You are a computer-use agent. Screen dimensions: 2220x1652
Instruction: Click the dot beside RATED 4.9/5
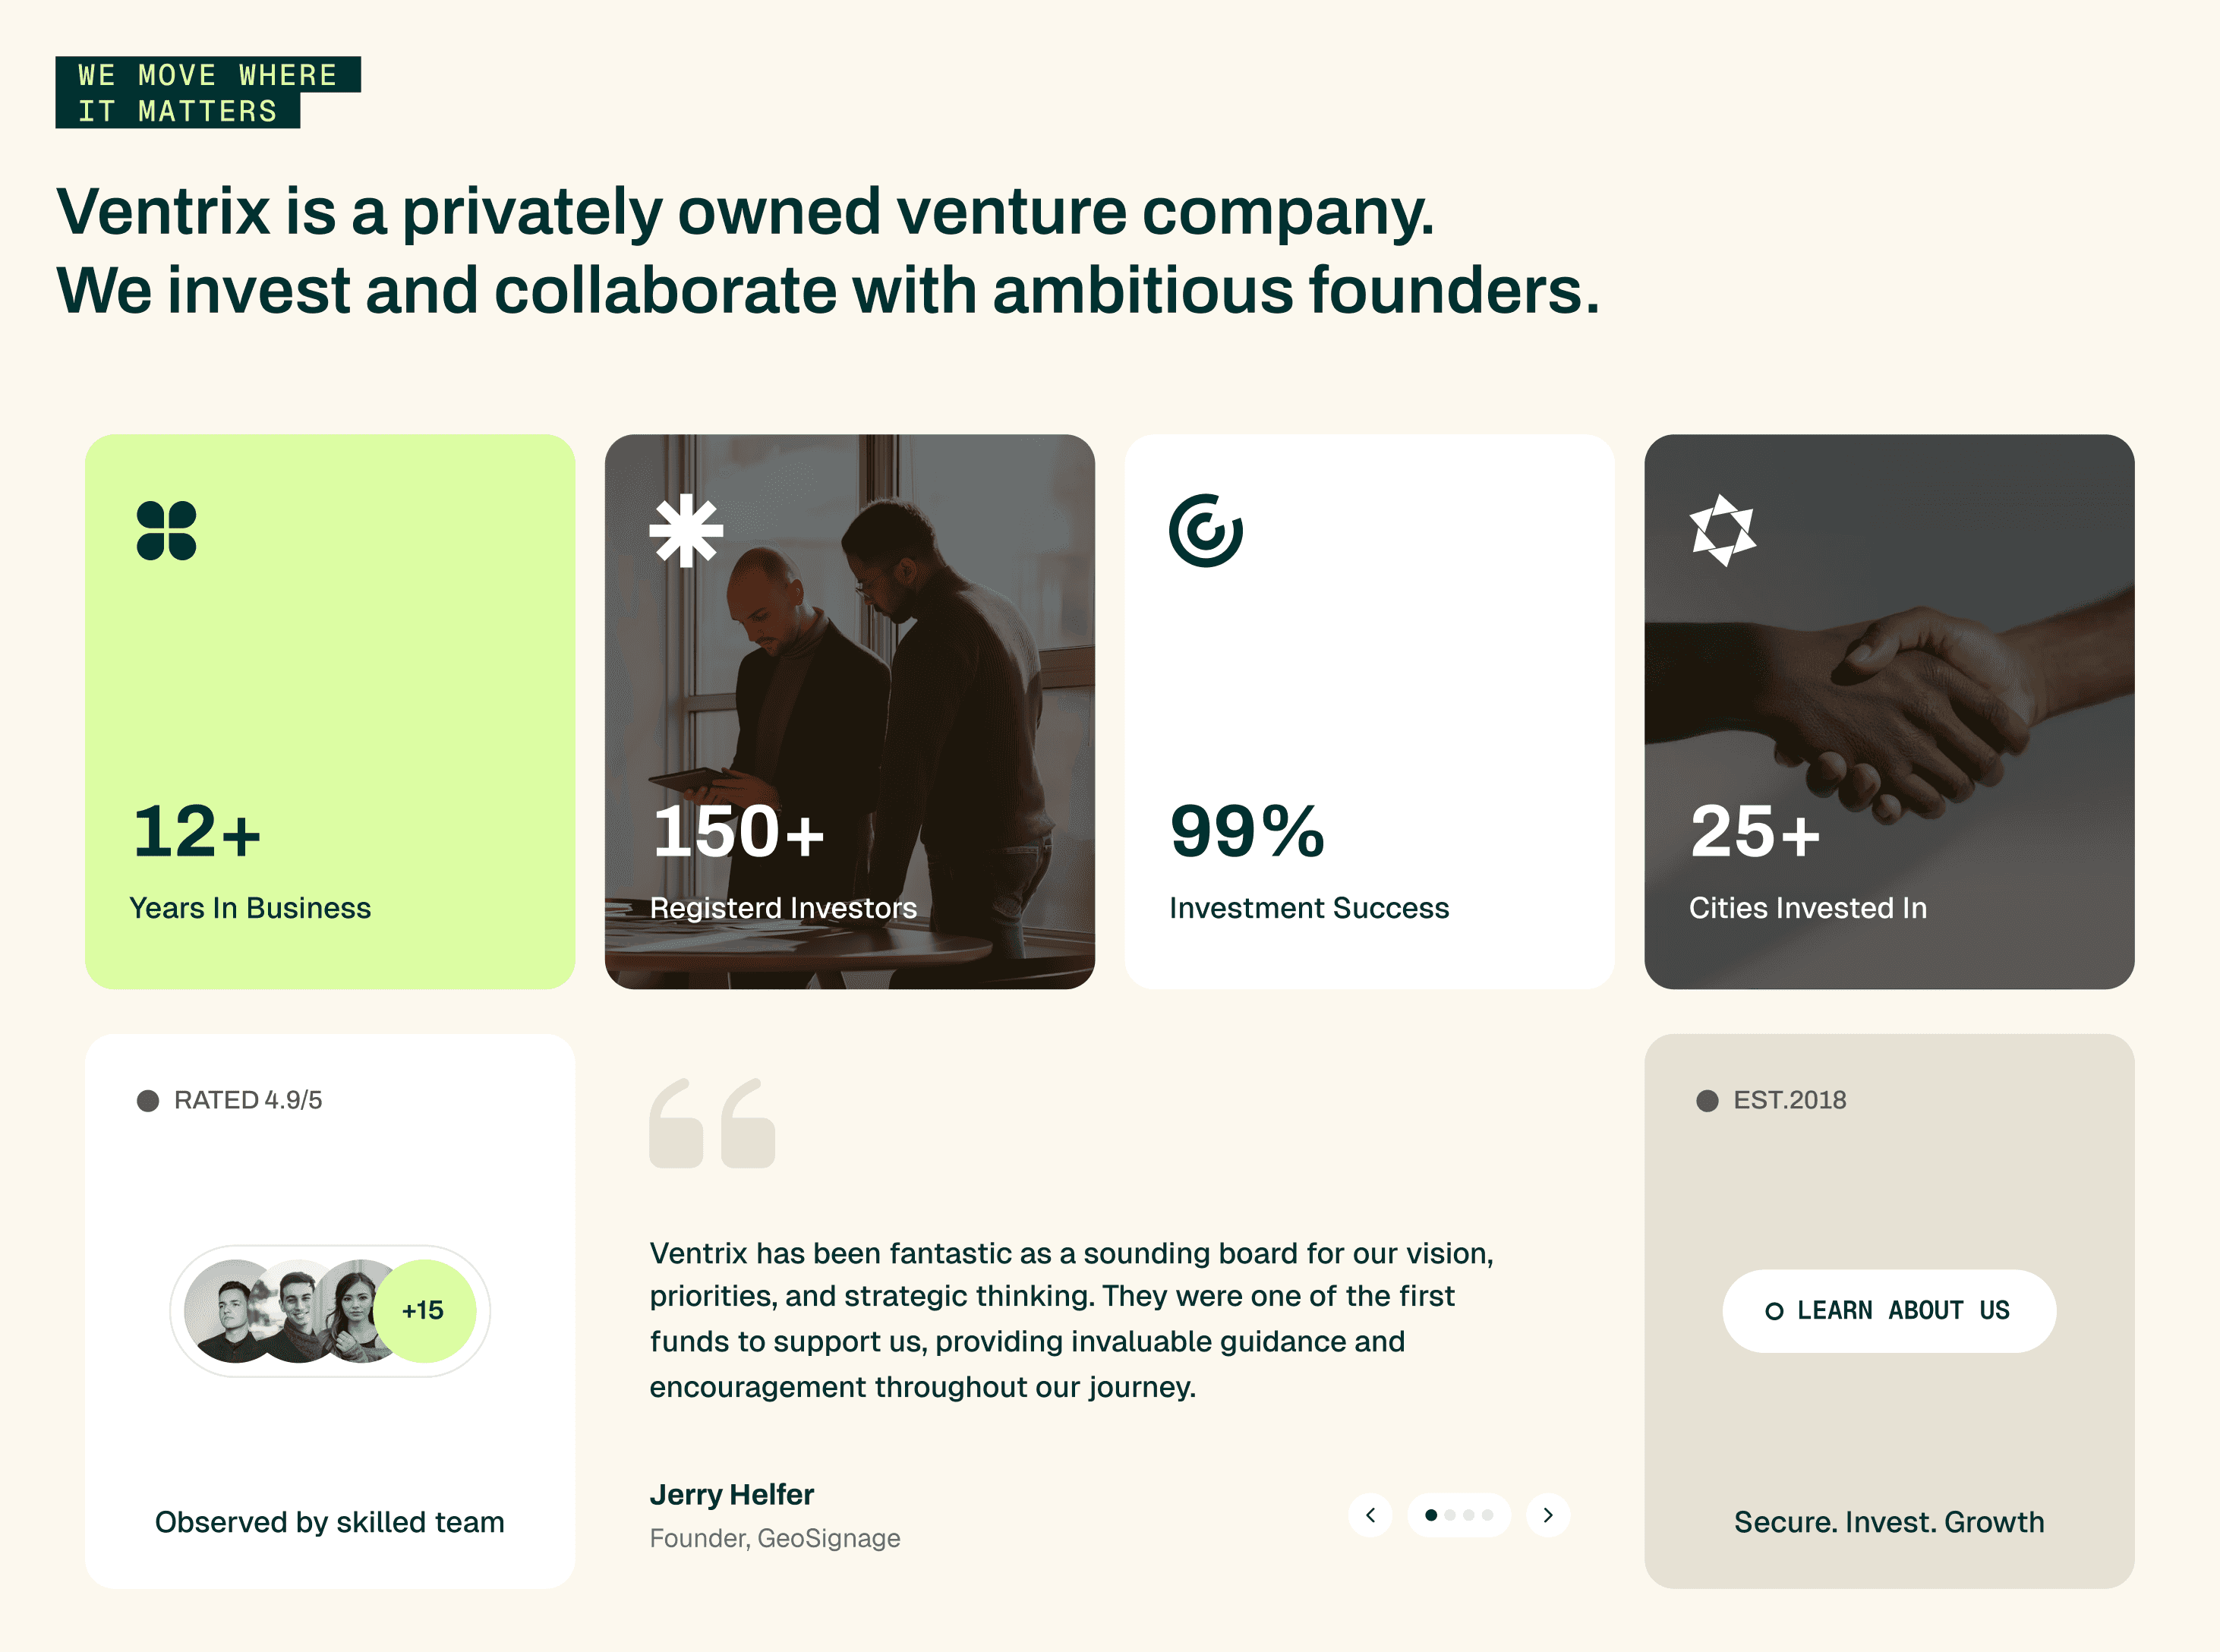click(x=148, y=1100)
